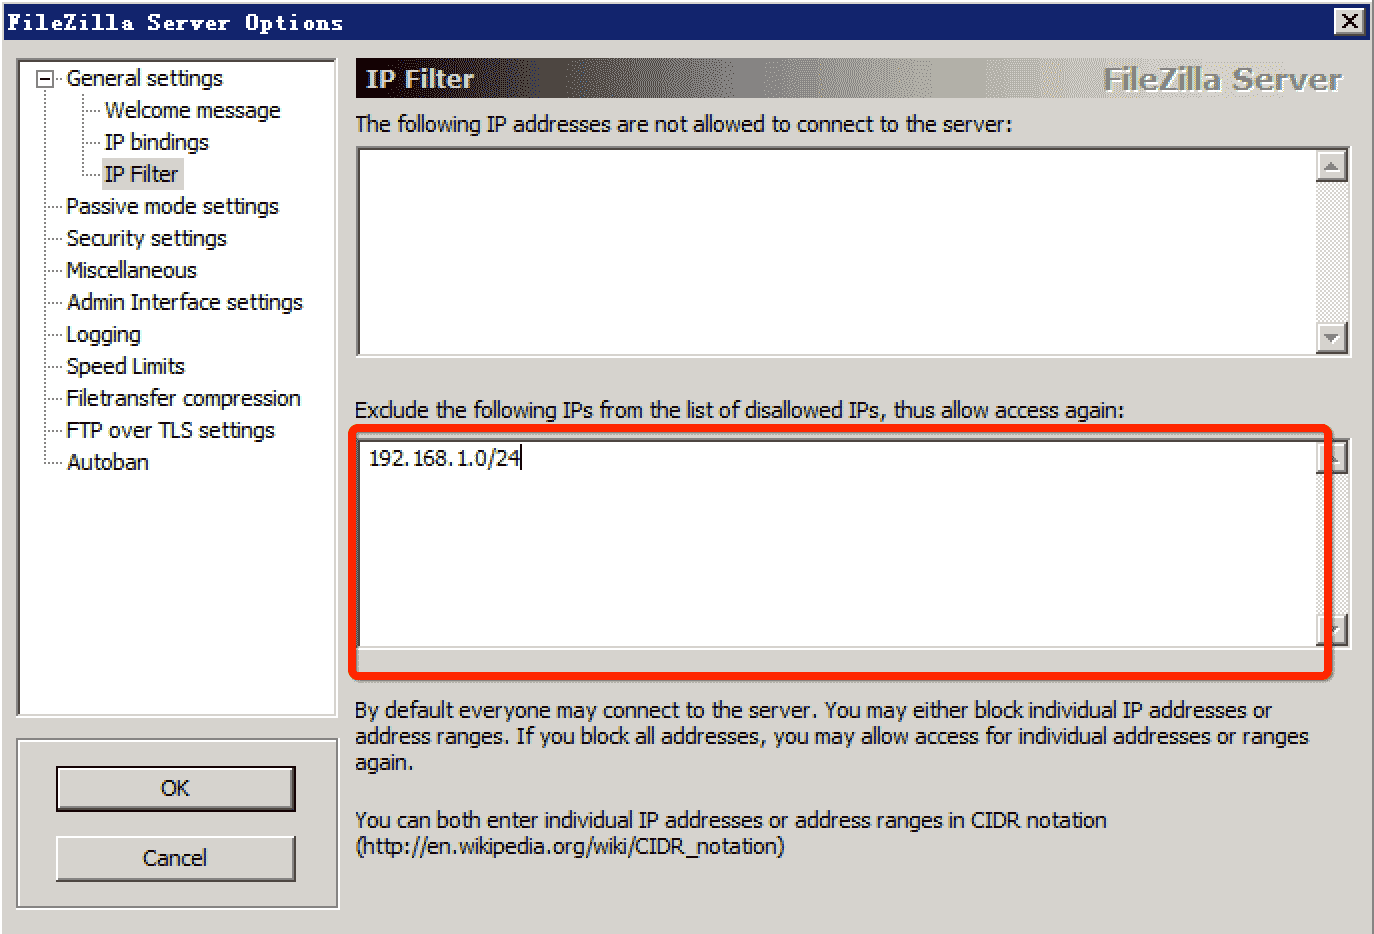
Task: Open the Welcome message page
Action: [x=192, y=110]
